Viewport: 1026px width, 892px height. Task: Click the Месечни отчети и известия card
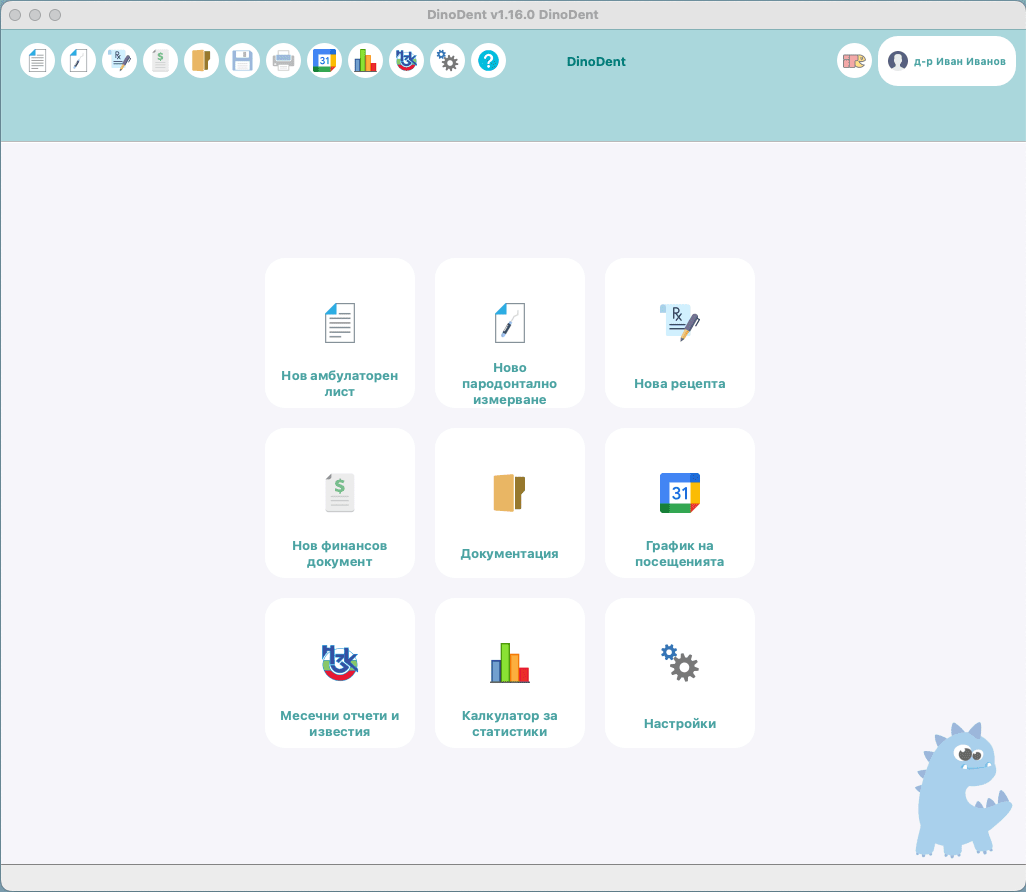339,672
